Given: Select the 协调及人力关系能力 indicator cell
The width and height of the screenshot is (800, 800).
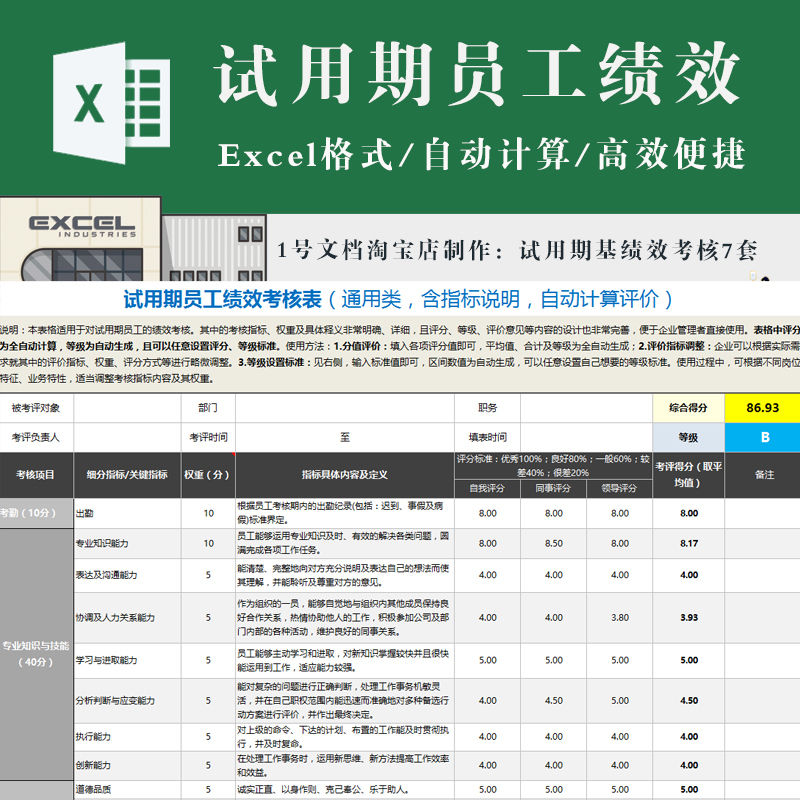Looking at the screenshot, I should (x=127, y=618).
